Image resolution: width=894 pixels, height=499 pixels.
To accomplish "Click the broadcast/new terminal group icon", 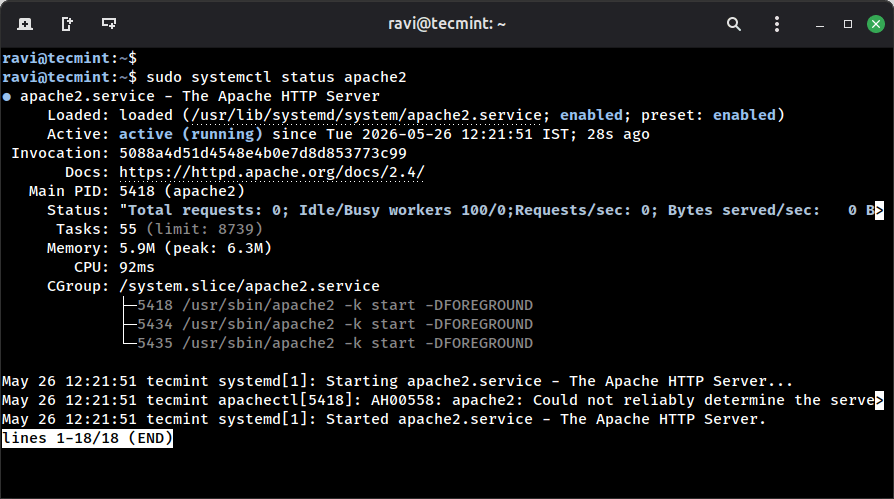I will [109, 24].
